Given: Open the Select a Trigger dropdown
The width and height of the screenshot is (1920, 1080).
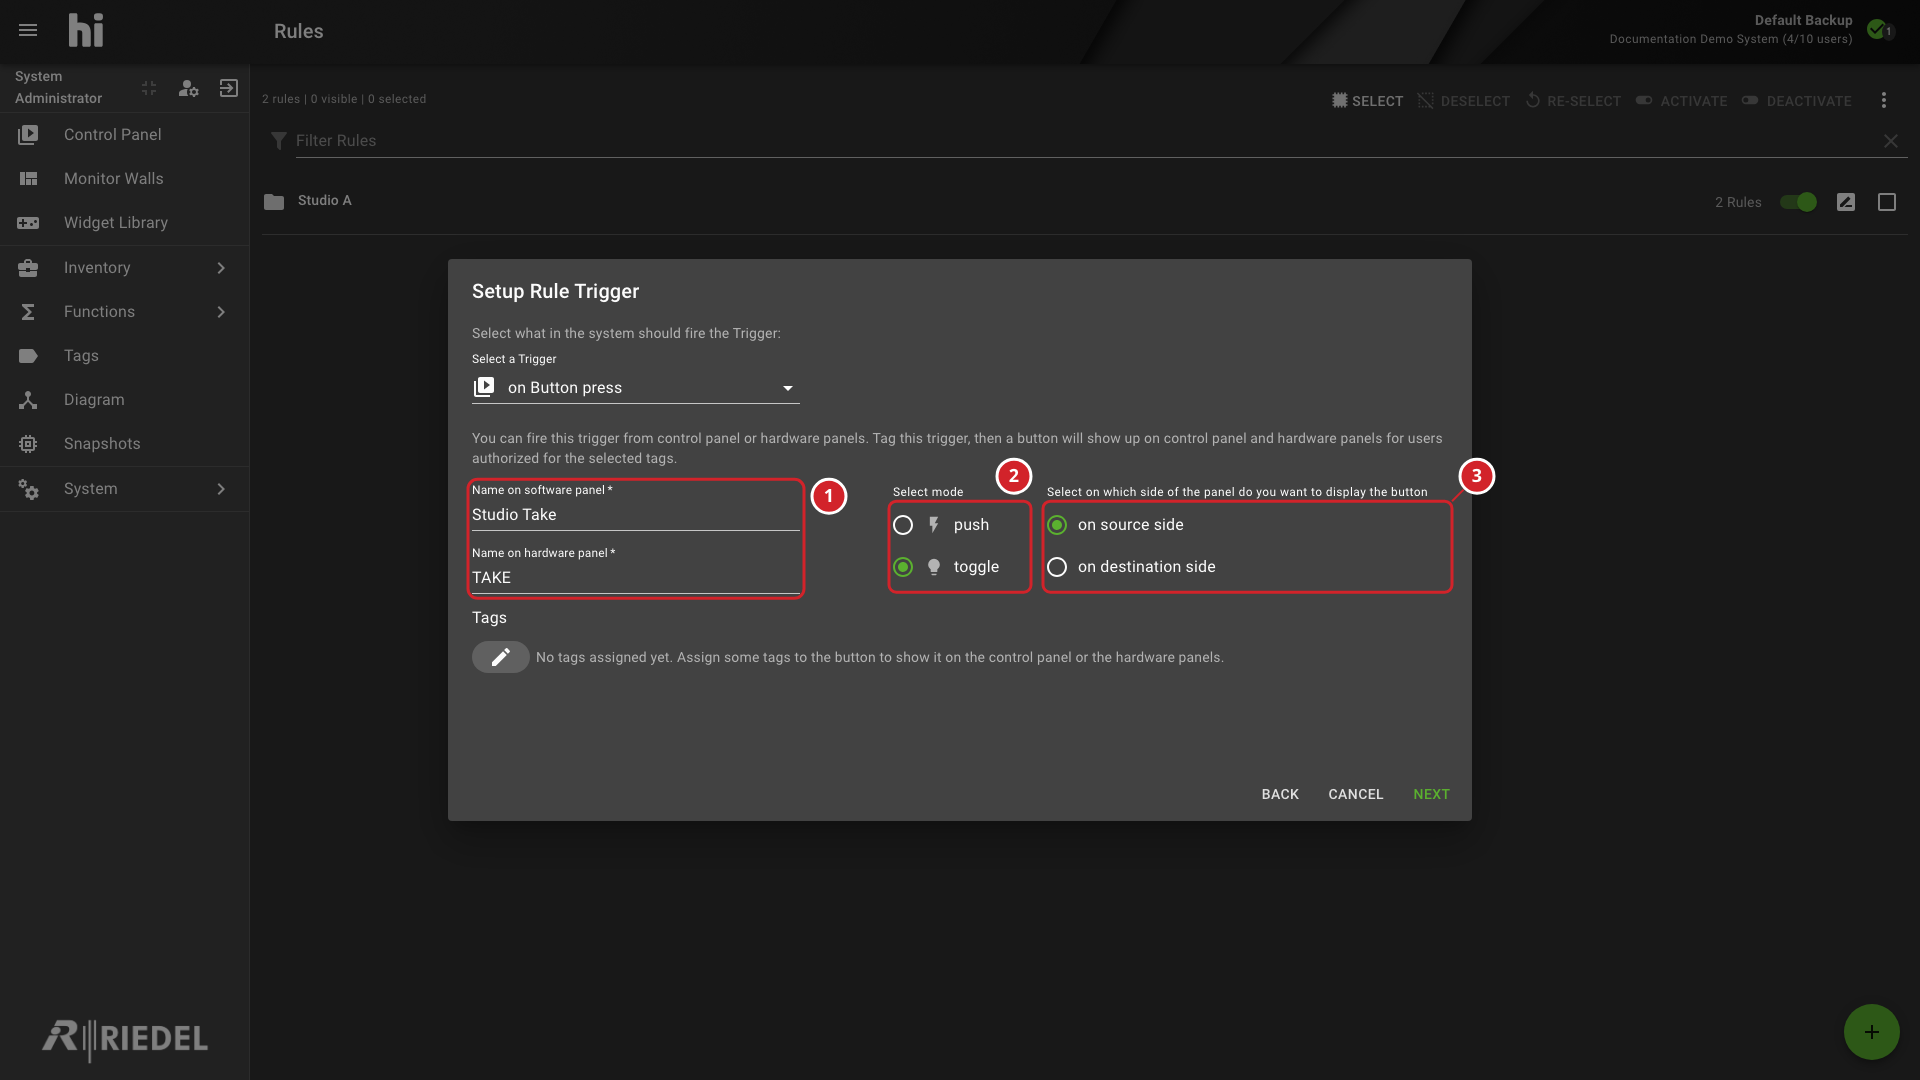Looking at the screenshot, I should pyautogui.click(x=636, y=388).
